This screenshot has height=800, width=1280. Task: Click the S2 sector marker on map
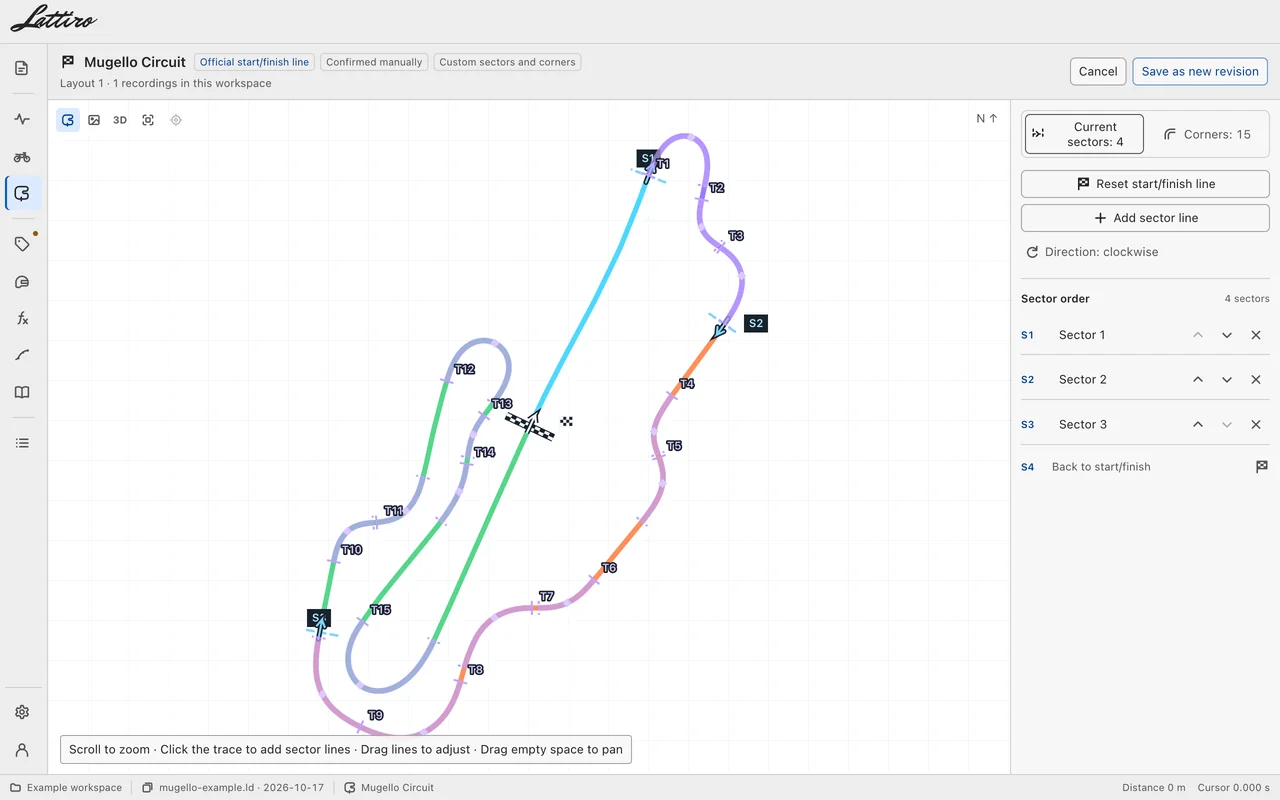click(x=756, y=323)
